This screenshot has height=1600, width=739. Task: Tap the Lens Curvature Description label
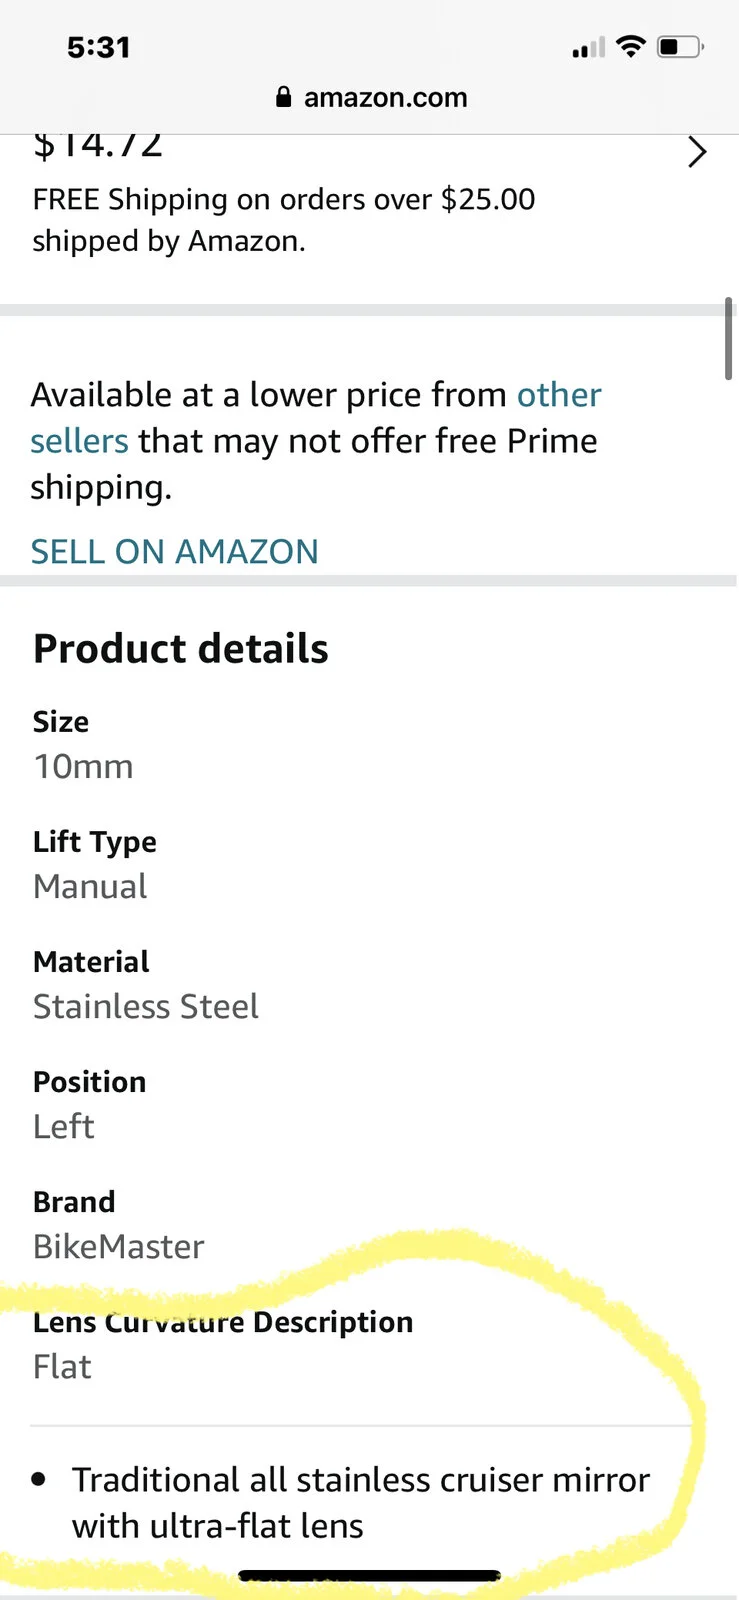(223, 1322)
